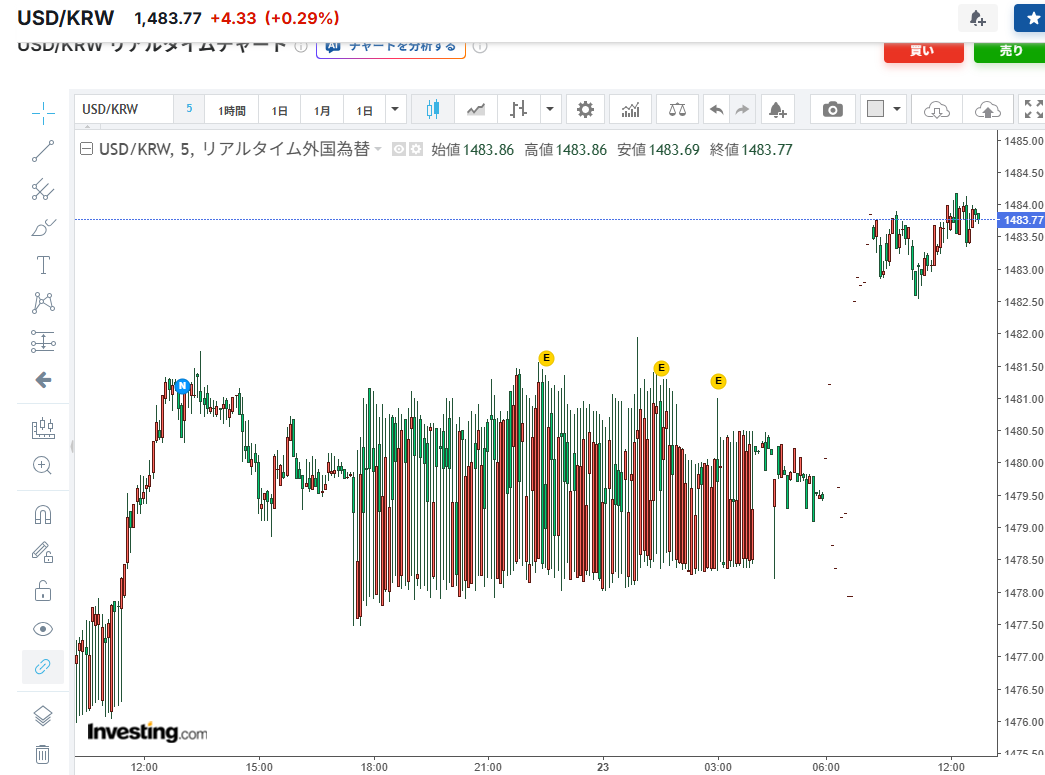The height and width of the screenshot is (775, 1045).
Task: Open the indicators icon in the toolbar
Action: coord(630,108)
